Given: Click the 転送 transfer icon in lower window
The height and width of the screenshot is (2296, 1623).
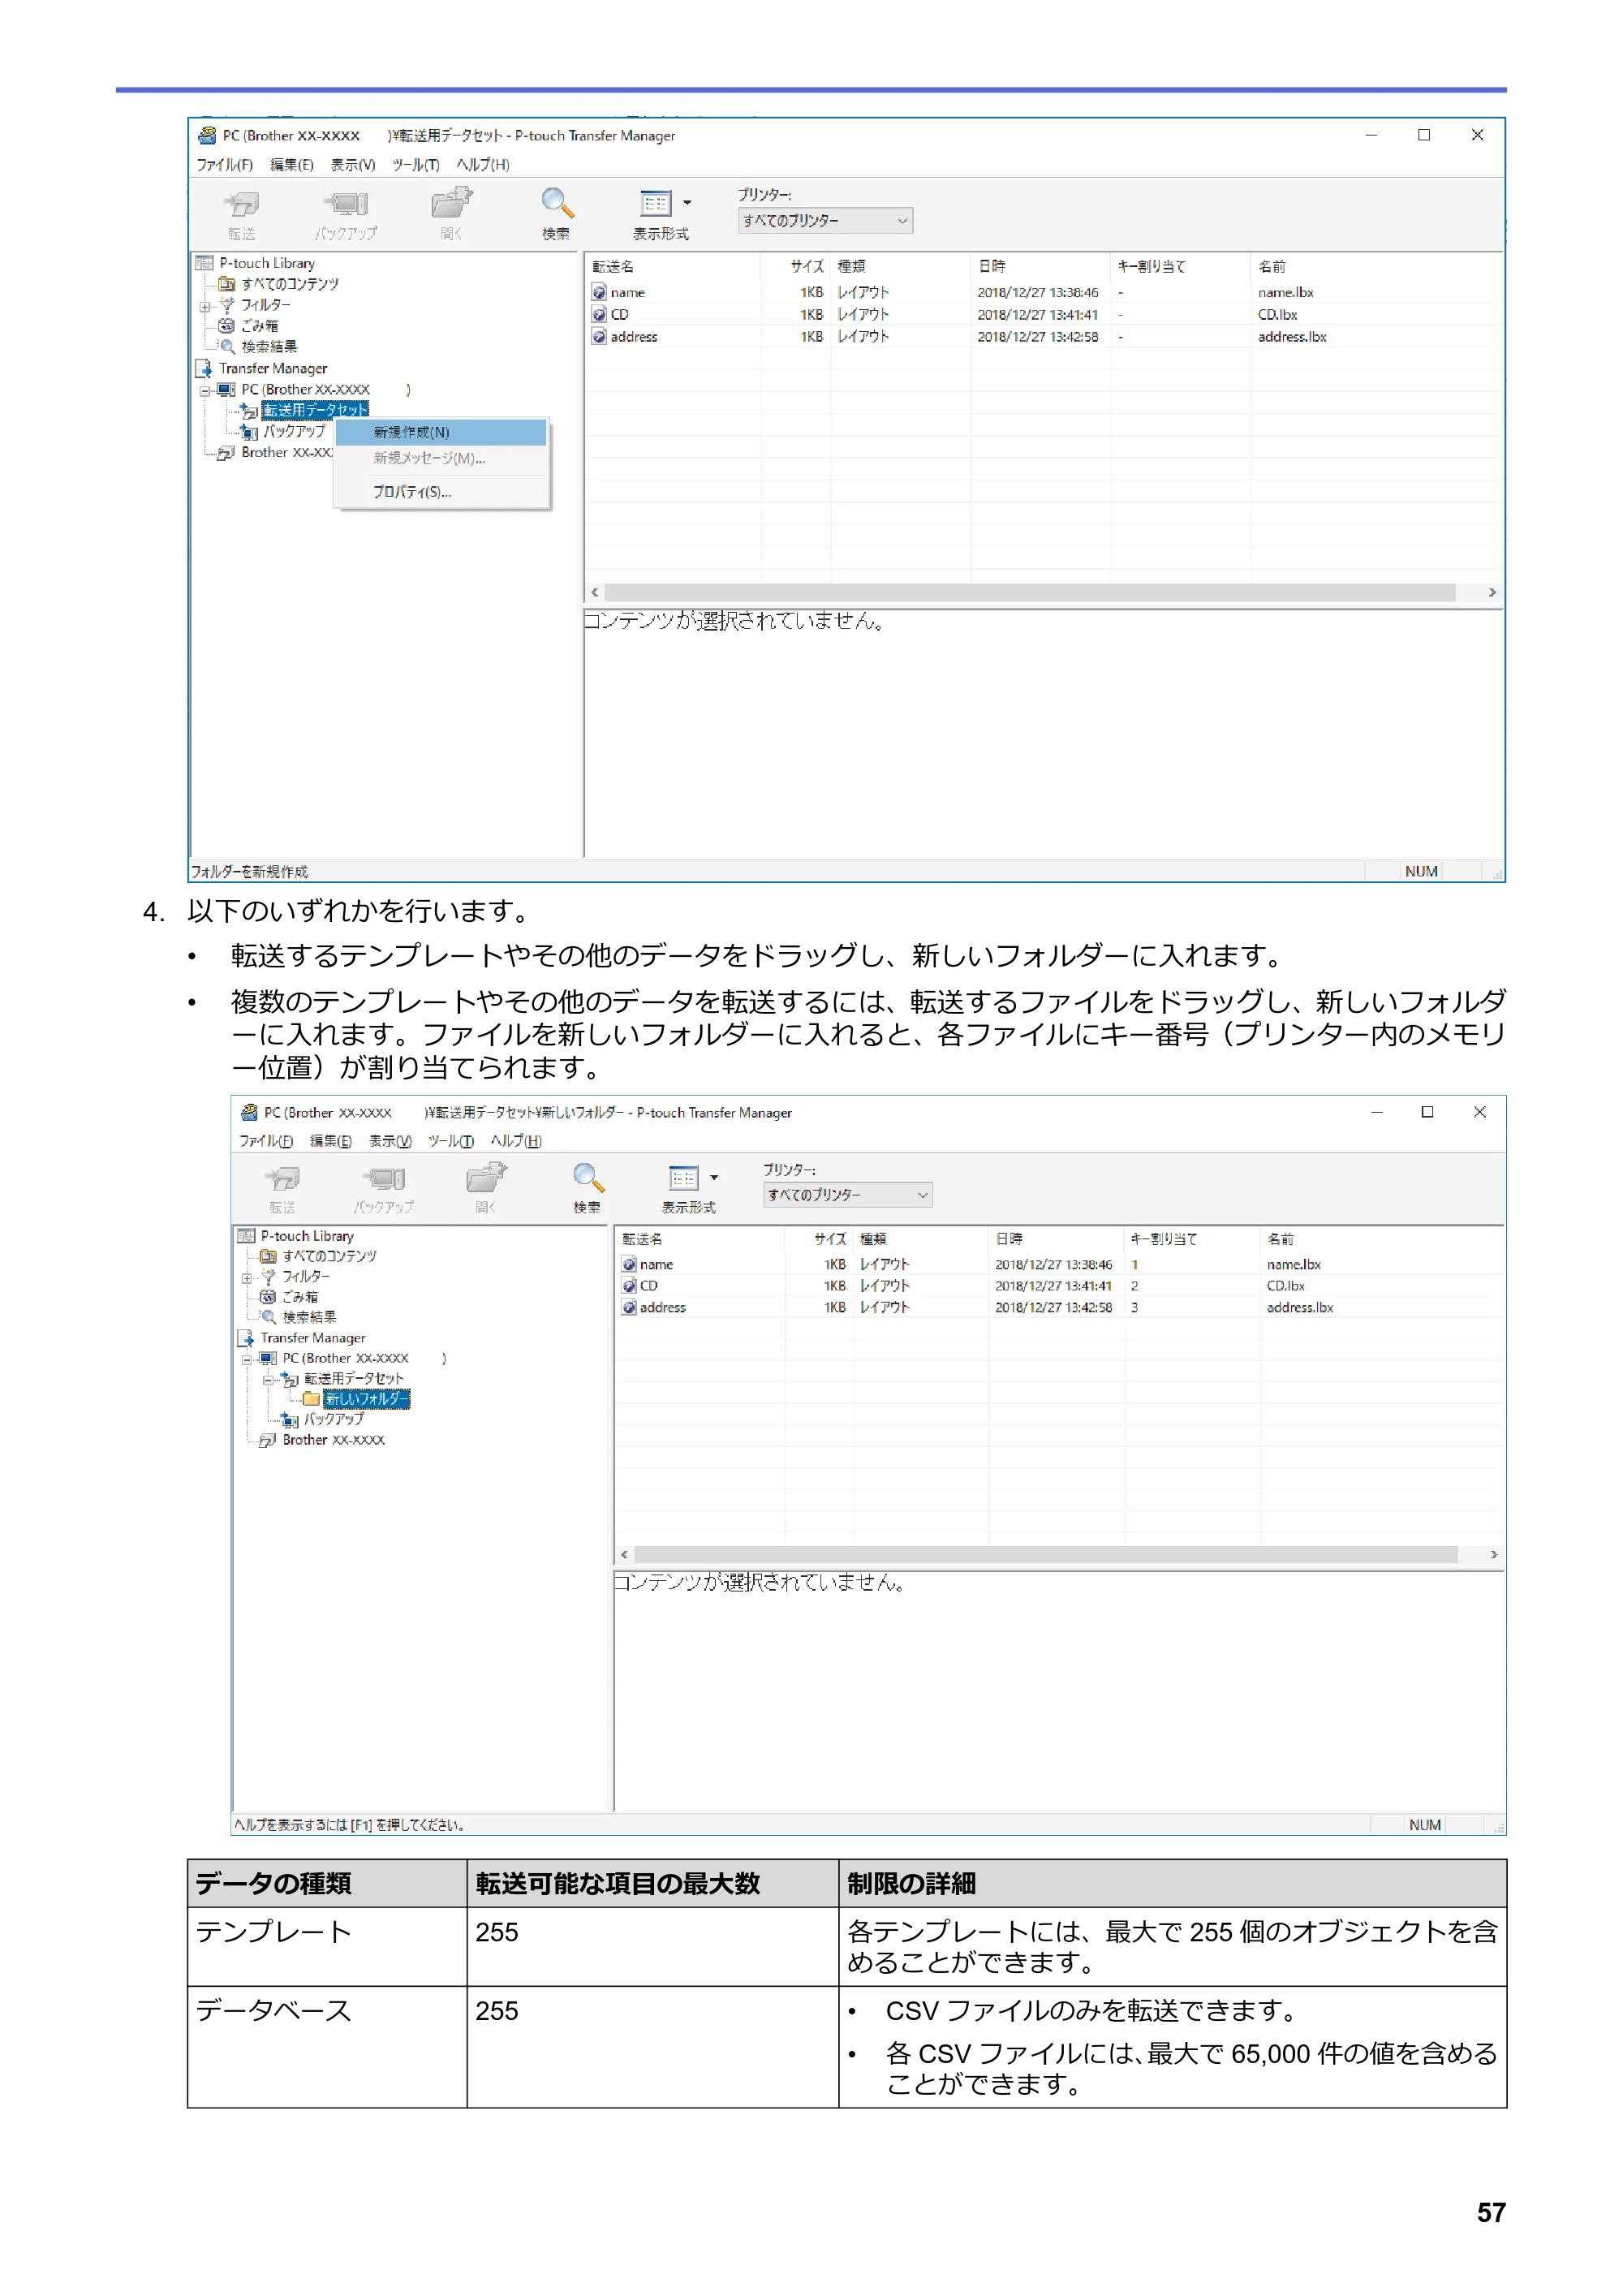Looking at the screenshot, I should pos(282,1179).
